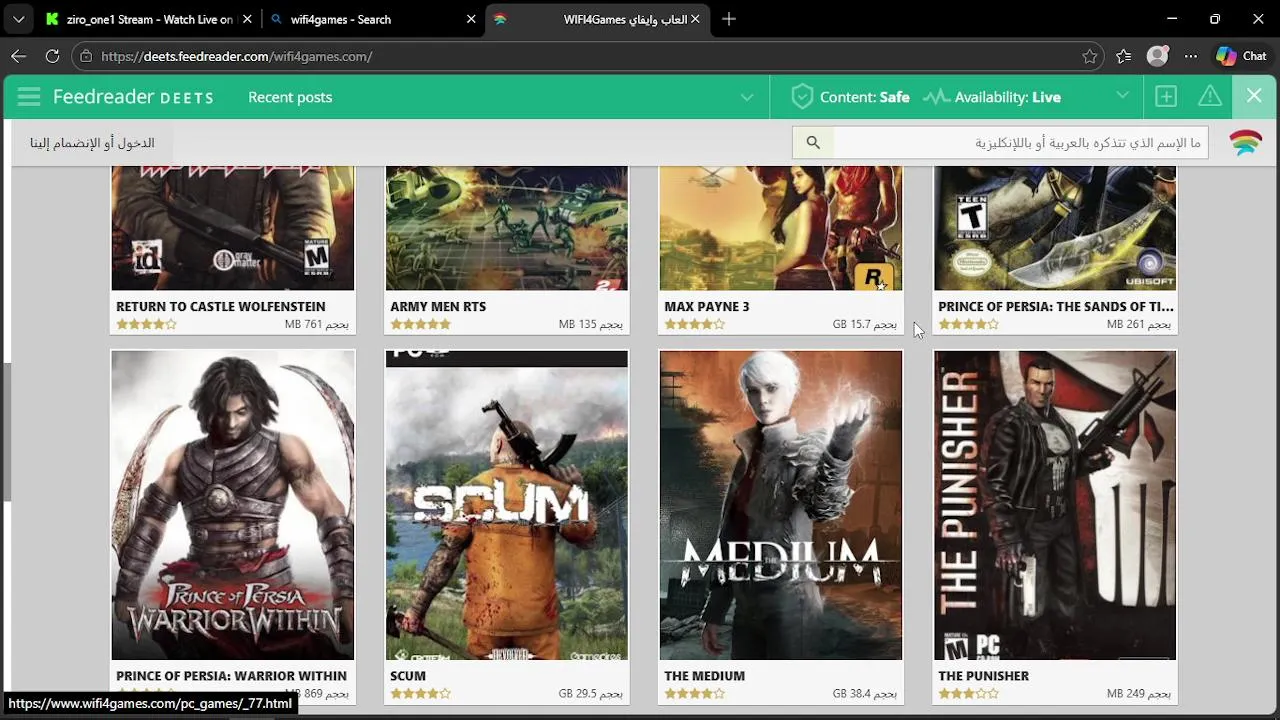The width and height of the screenshot is (1280, 720).
Task: Expand the Recent posts dropdown arrow
Action: pos(747,97)
